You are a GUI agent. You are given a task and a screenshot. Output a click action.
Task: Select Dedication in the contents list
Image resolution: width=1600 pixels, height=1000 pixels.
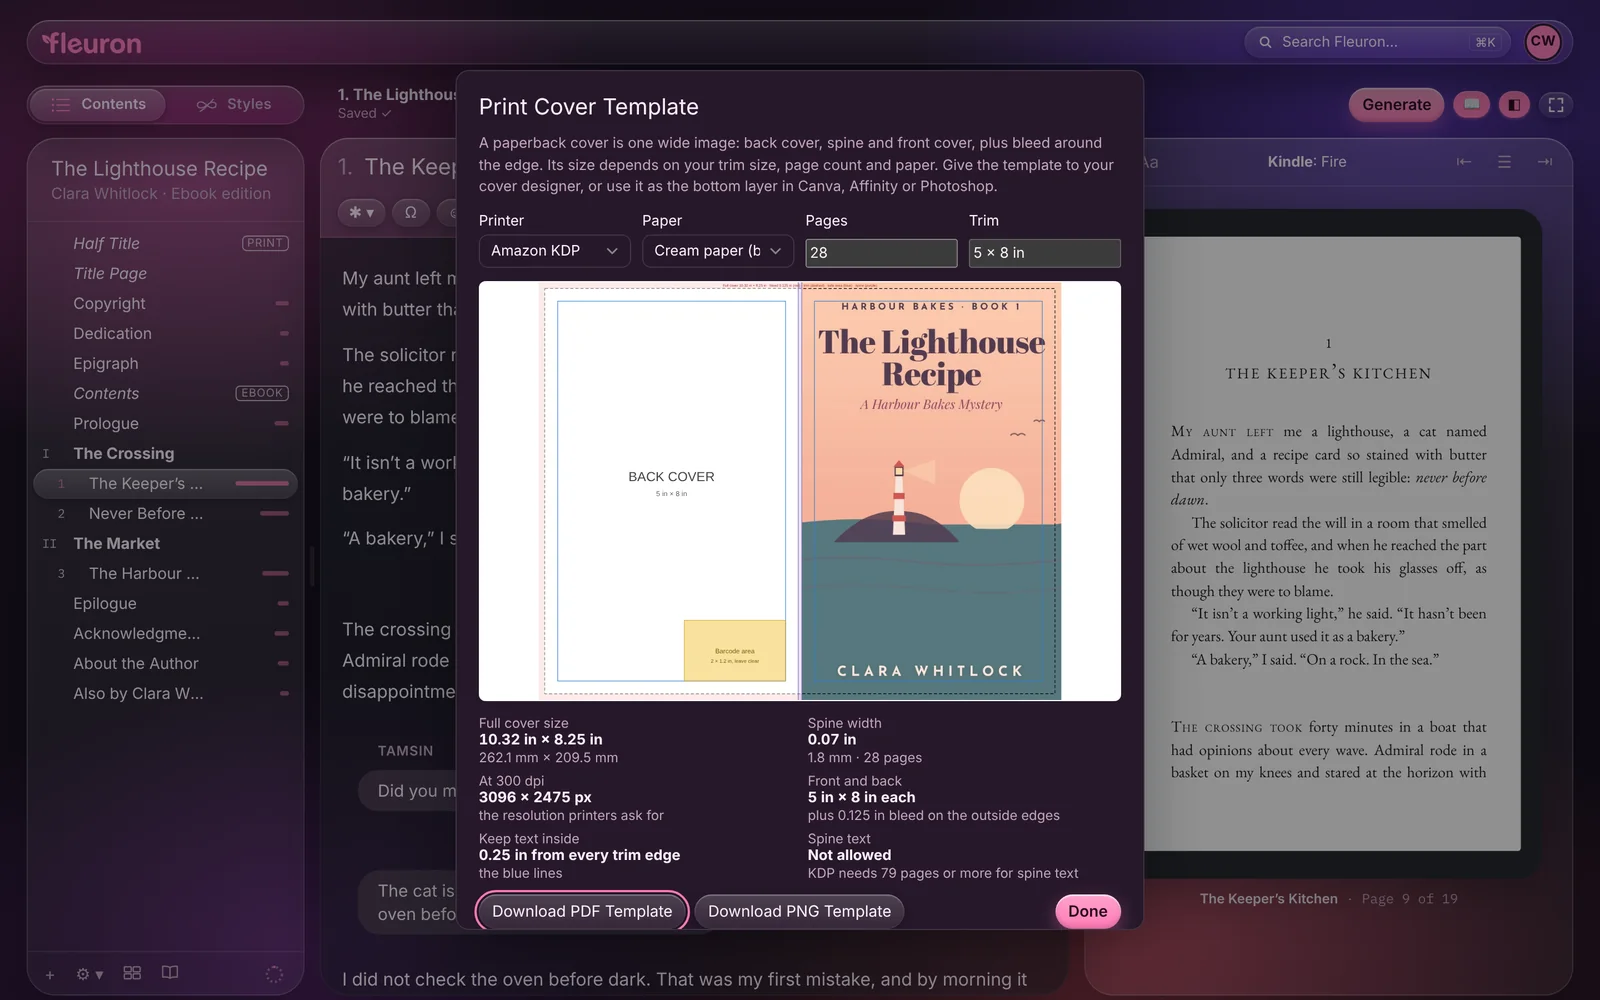[x=166, y=333]
